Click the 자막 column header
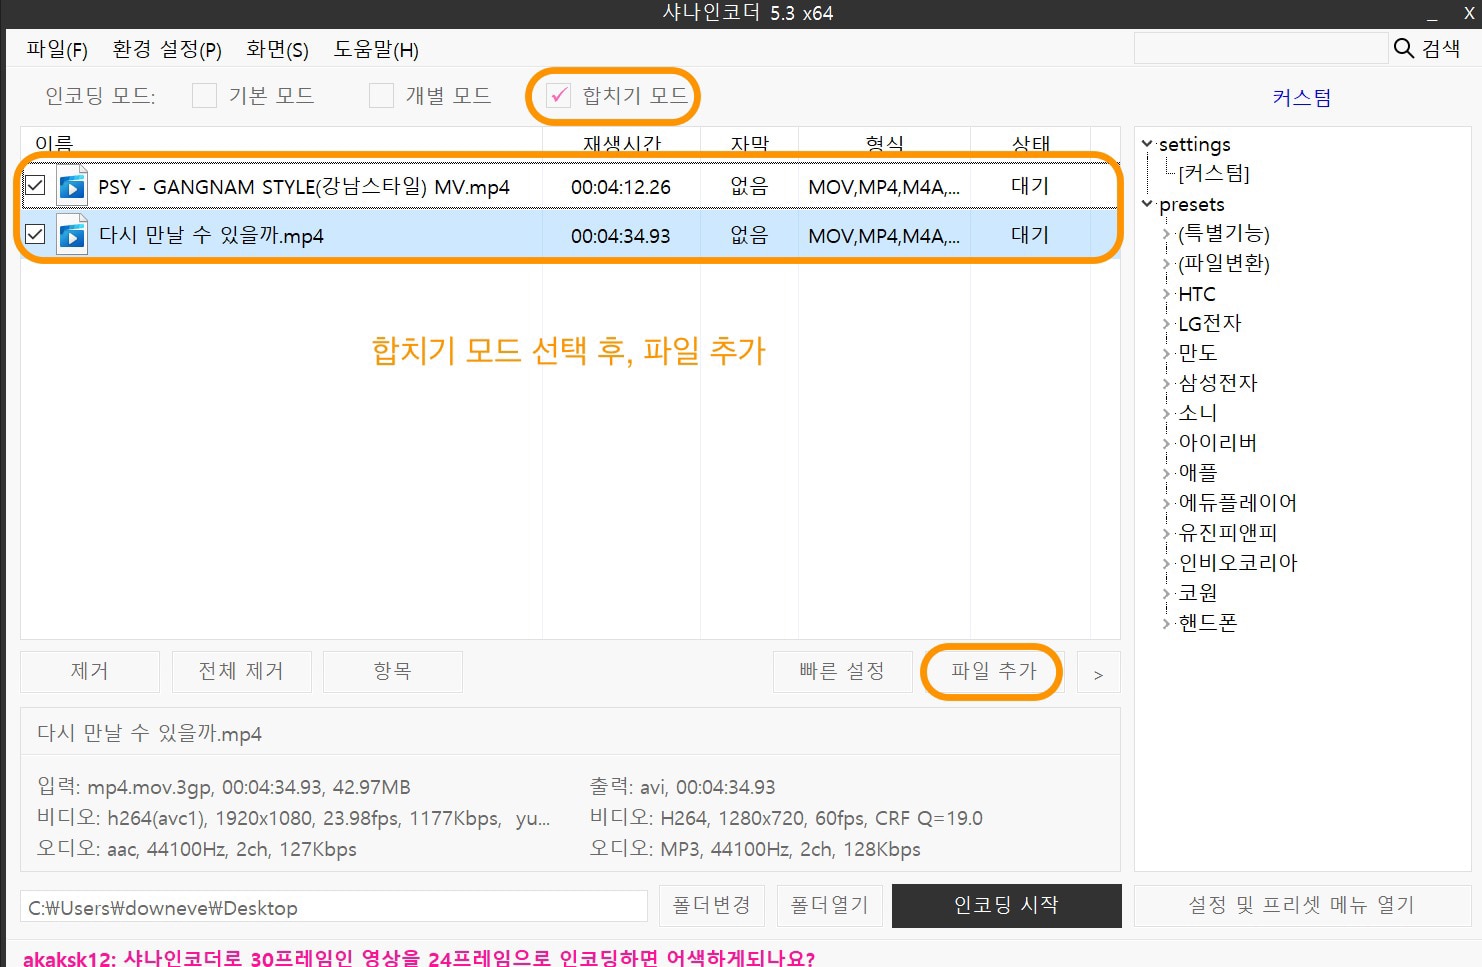The width and height of the screenshot is (1482, 967). click(750, 143)
